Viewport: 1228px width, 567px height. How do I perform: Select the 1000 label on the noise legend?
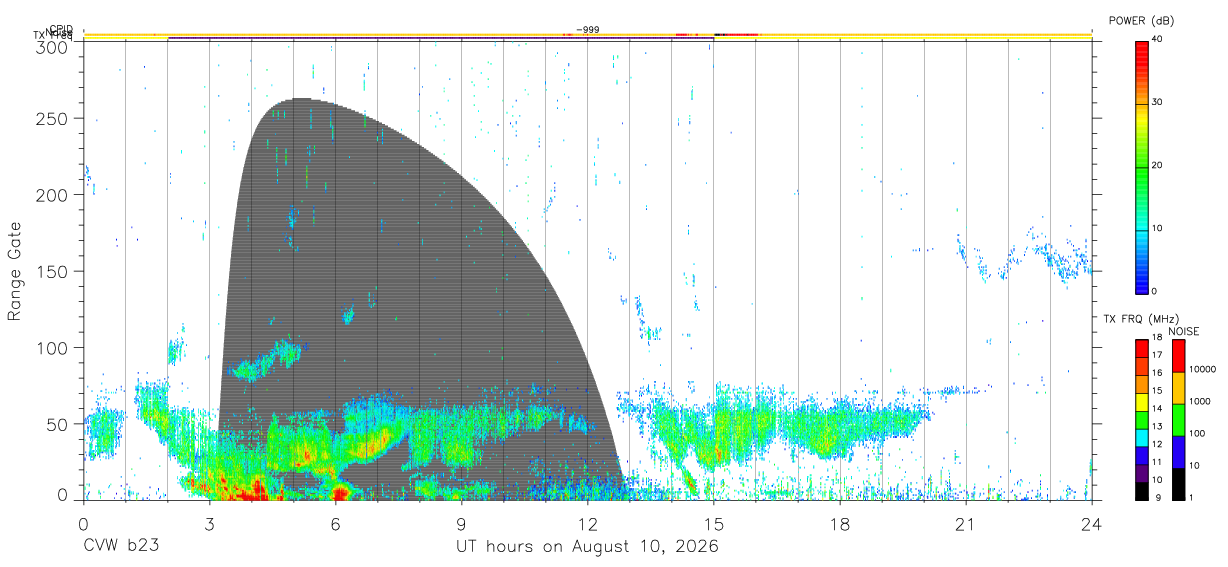pyautogui.click(x=1200, y=402)
